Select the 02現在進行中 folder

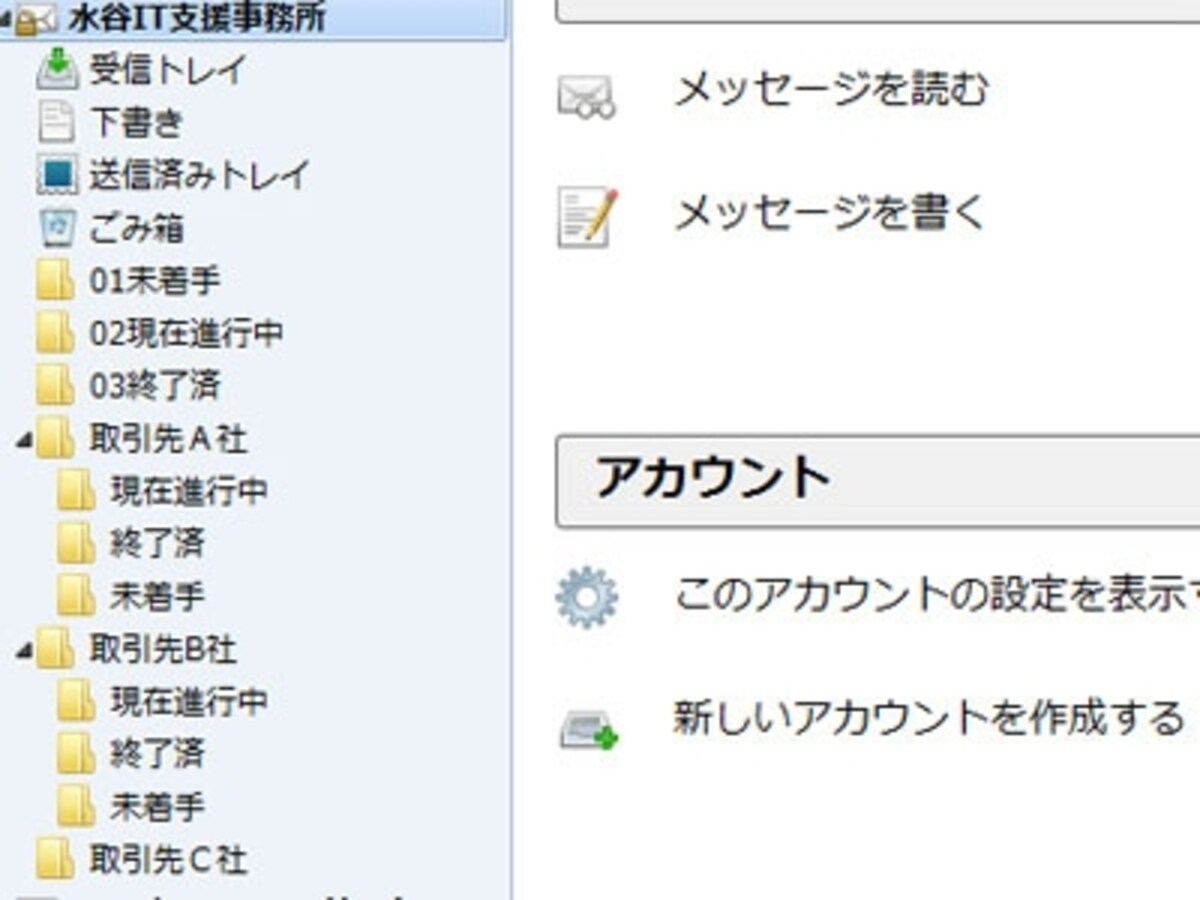coord(186,333)
